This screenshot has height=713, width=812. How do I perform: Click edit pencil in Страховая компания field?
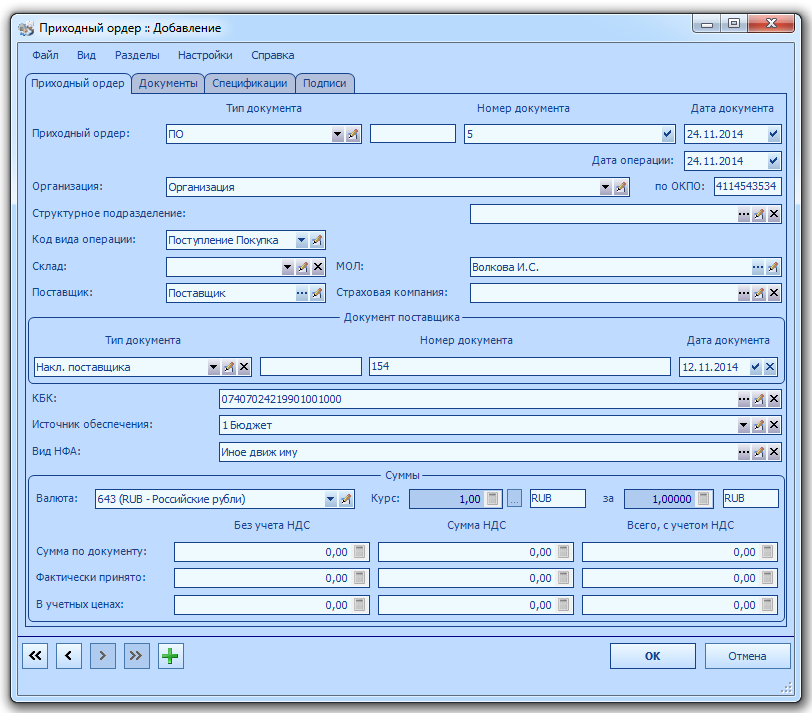[x=759, y=294]
